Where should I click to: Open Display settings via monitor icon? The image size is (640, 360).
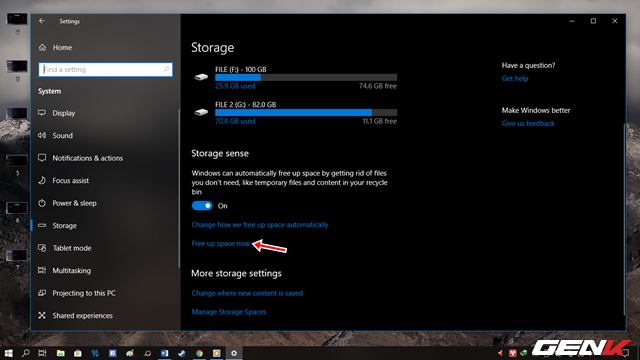tap(42, 113)
